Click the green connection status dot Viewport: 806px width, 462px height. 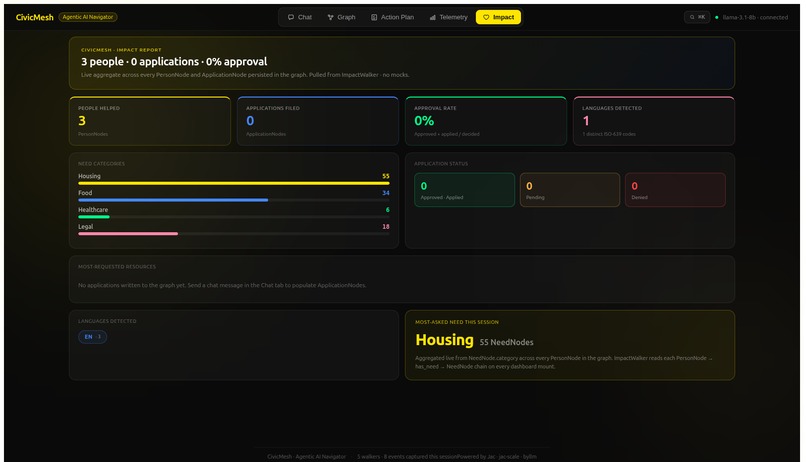[717, 17]
